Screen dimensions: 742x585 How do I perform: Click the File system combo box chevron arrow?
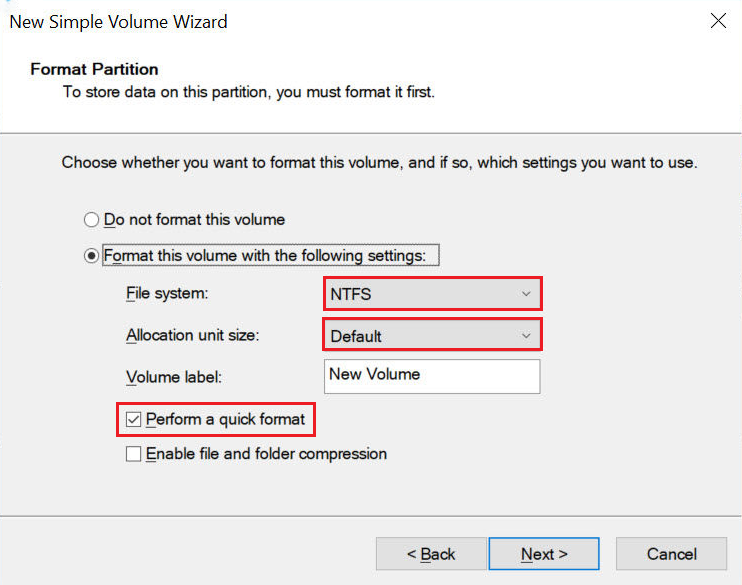click(x=527, y=294)
